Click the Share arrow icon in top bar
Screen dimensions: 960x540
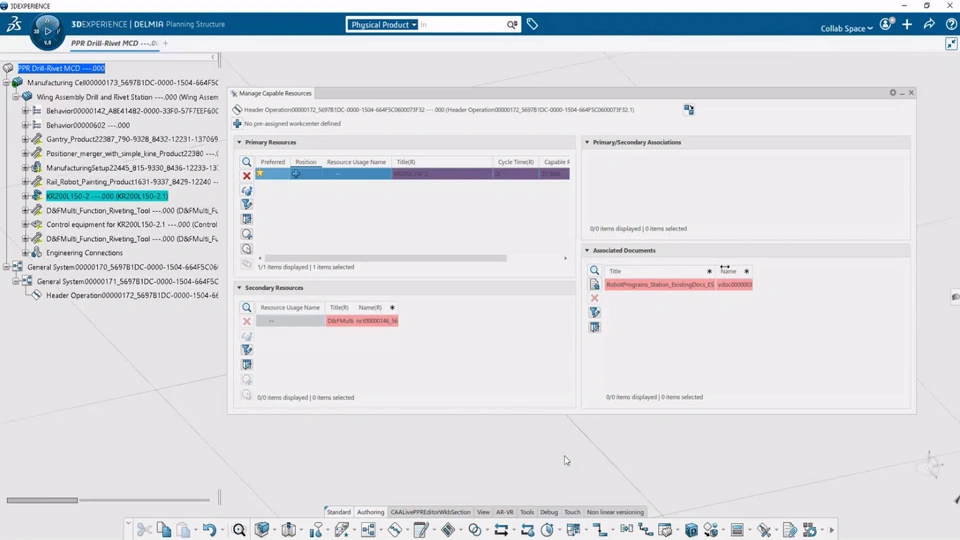click(929, 24)
